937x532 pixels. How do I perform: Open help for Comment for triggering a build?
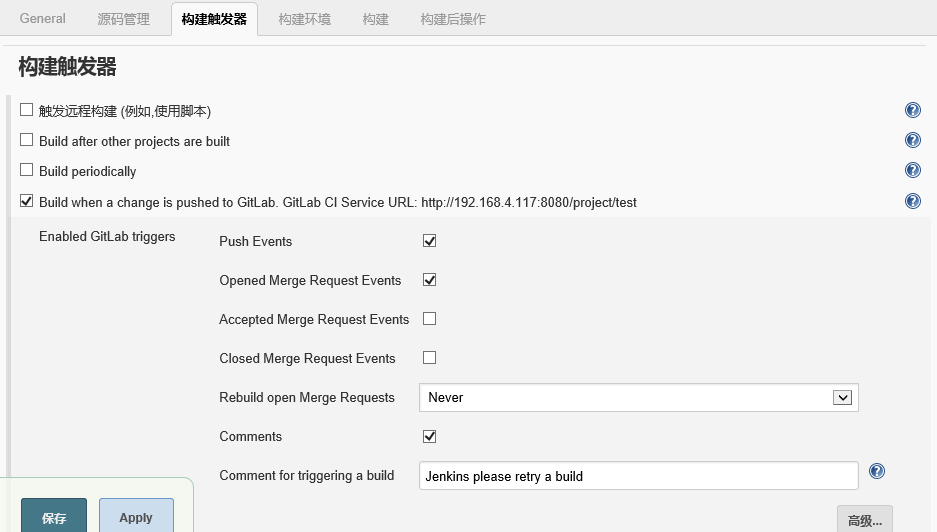(877, 472)
